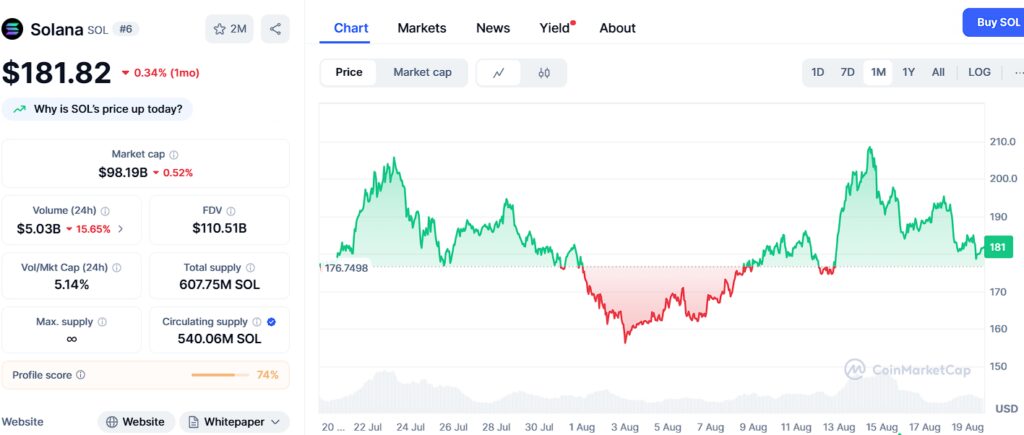
Task: Click the Website link button
Action: pyautogui.click(x=136, y=422)
